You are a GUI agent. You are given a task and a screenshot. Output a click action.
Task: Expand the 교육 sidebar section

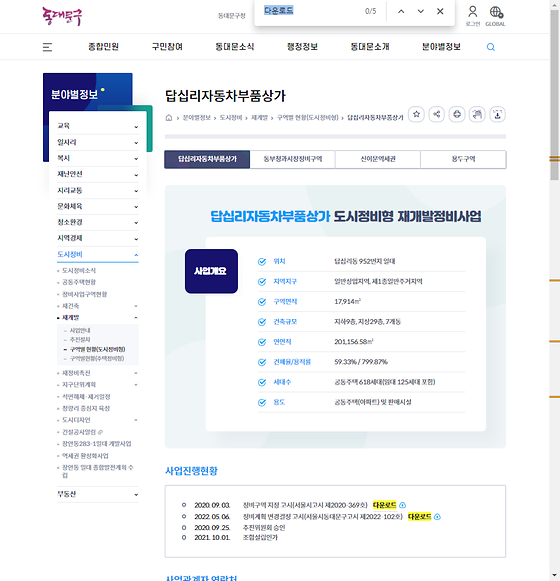point(97,126)
